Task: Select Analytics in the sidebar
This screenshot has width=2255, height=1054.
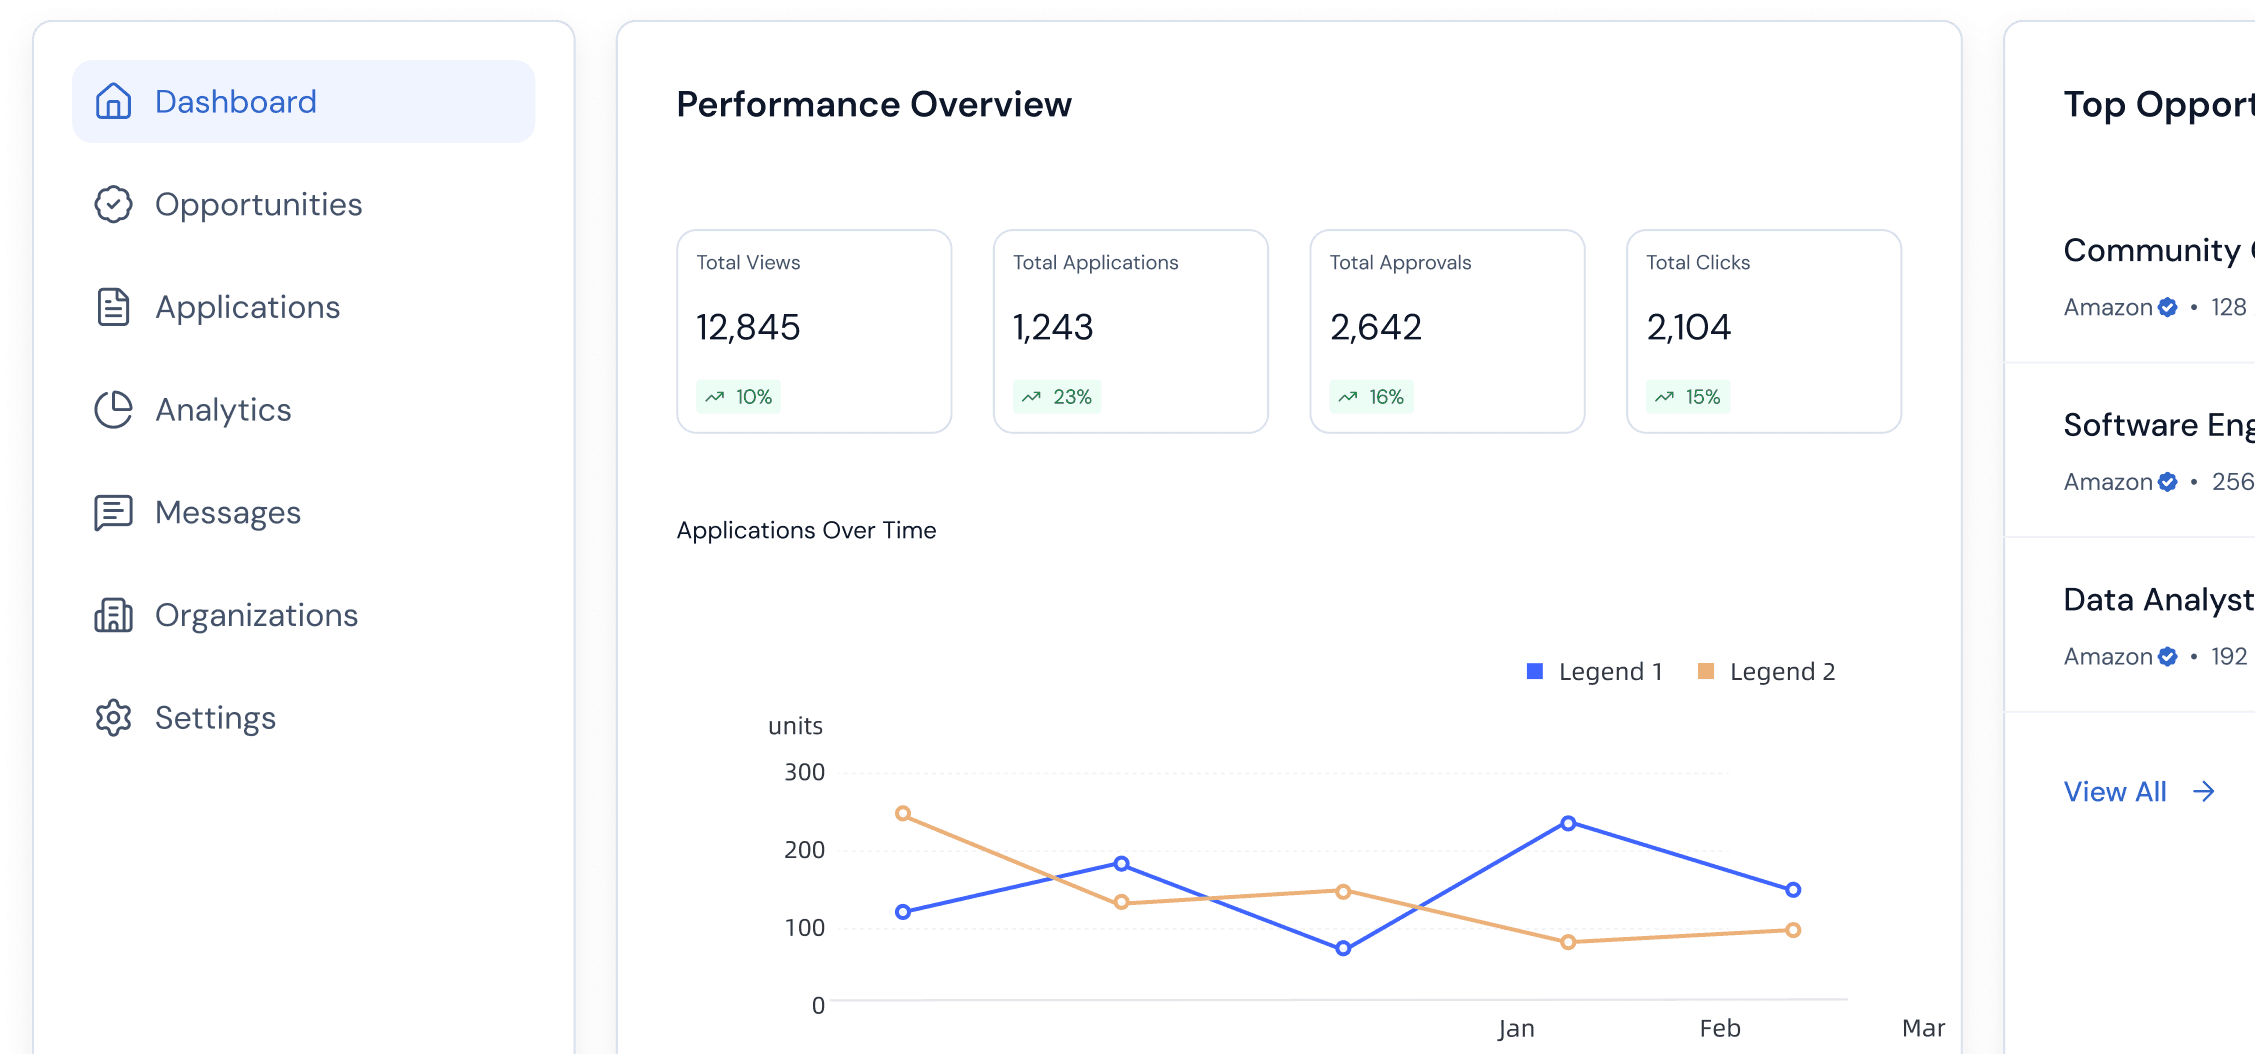Action: pyautogui.click(x=303, y=410)
